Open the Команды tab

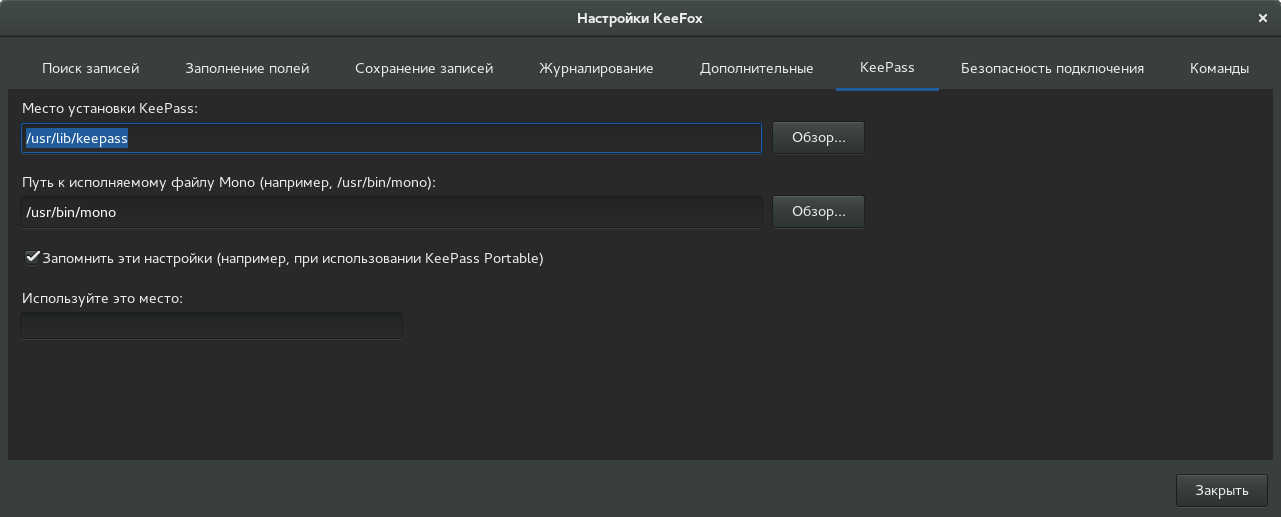click(x=1219, y=68)
